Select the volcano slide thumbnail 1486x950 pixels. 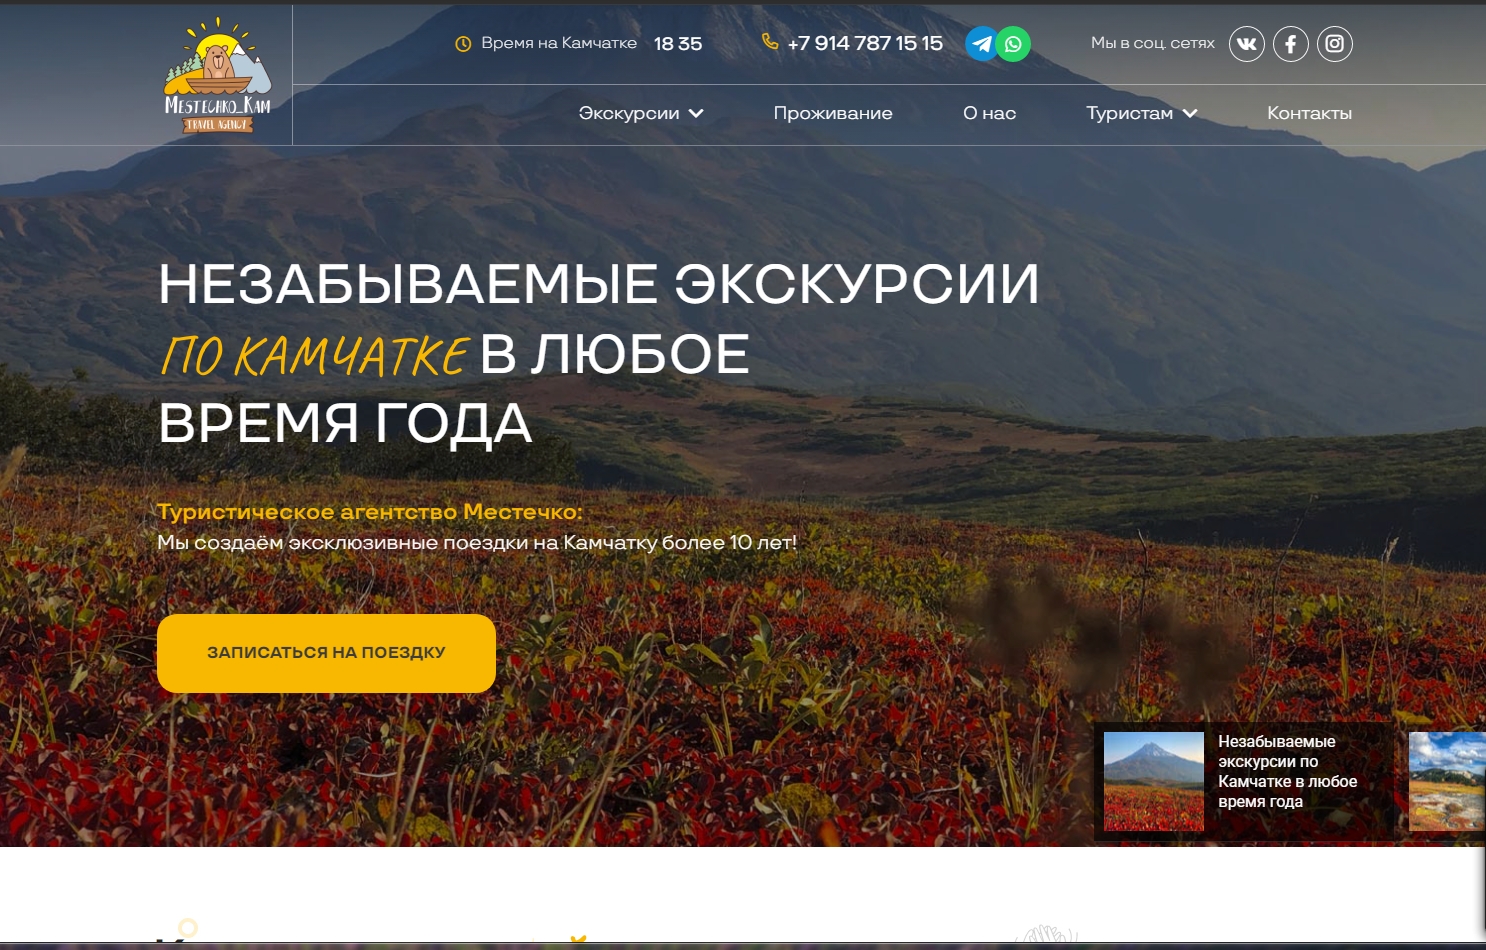click(x=1154, y=781)
